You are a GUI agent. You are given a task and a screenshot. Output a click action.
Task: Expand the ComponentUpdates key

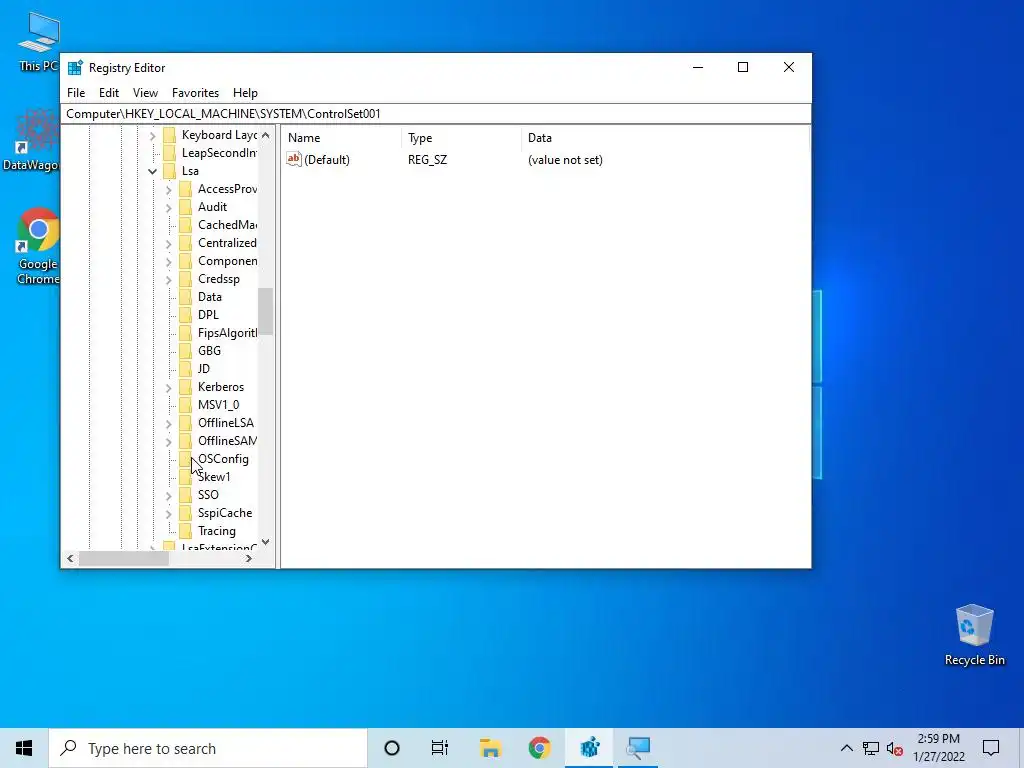coord(168,261)
